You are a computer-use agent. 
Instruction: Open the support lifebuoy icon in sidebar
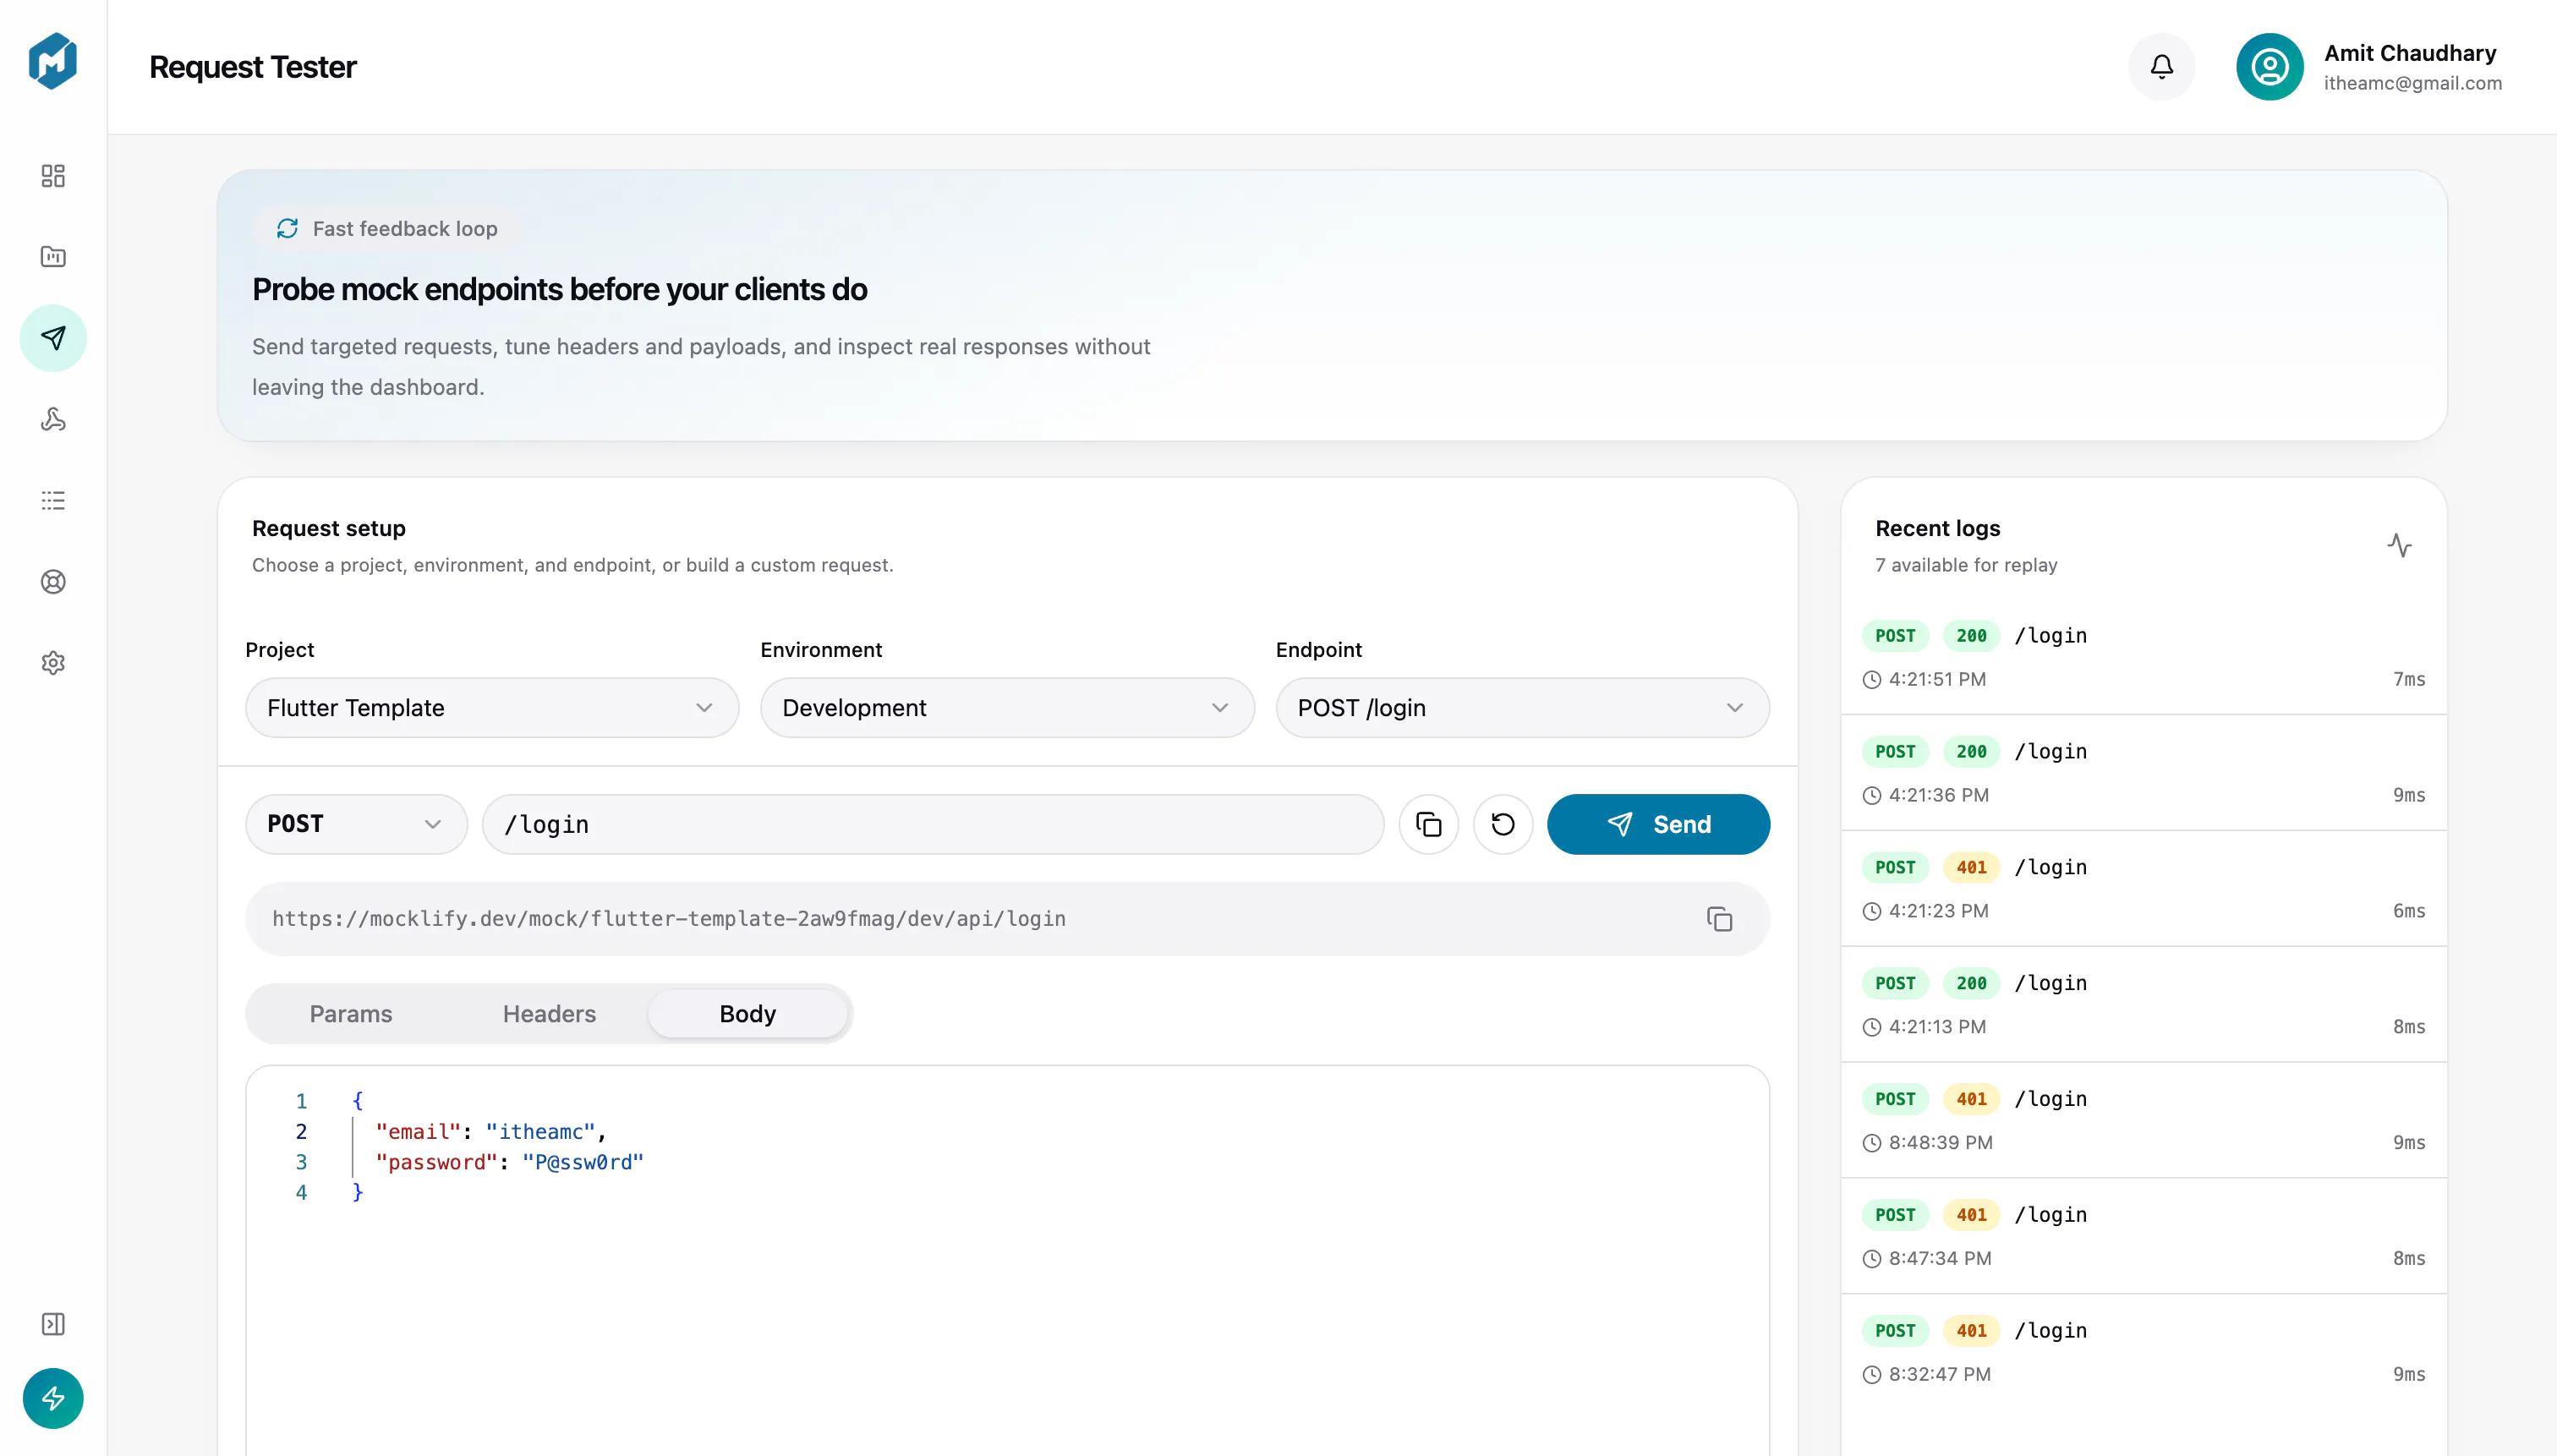(53, 582)
